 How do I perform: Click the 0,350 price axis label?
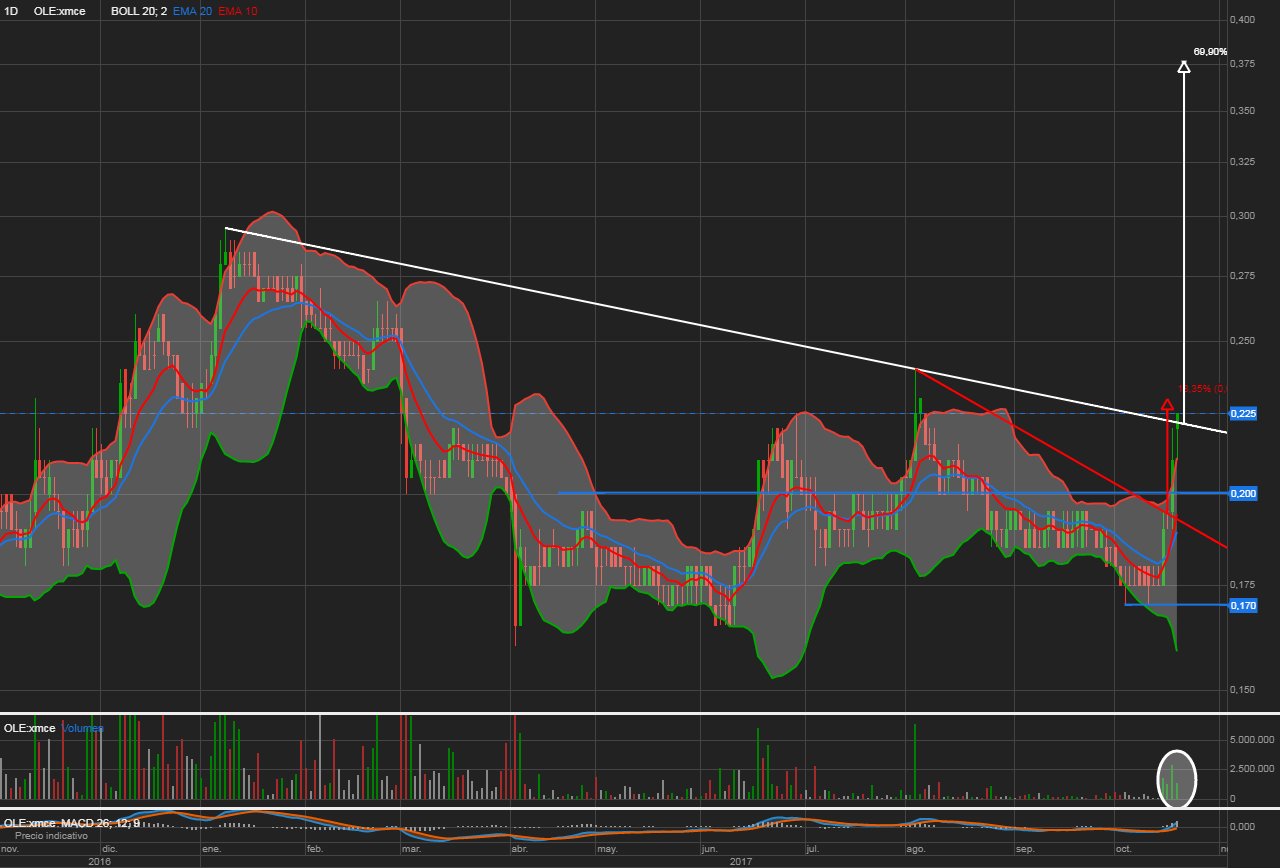(x=1243, y=110)
